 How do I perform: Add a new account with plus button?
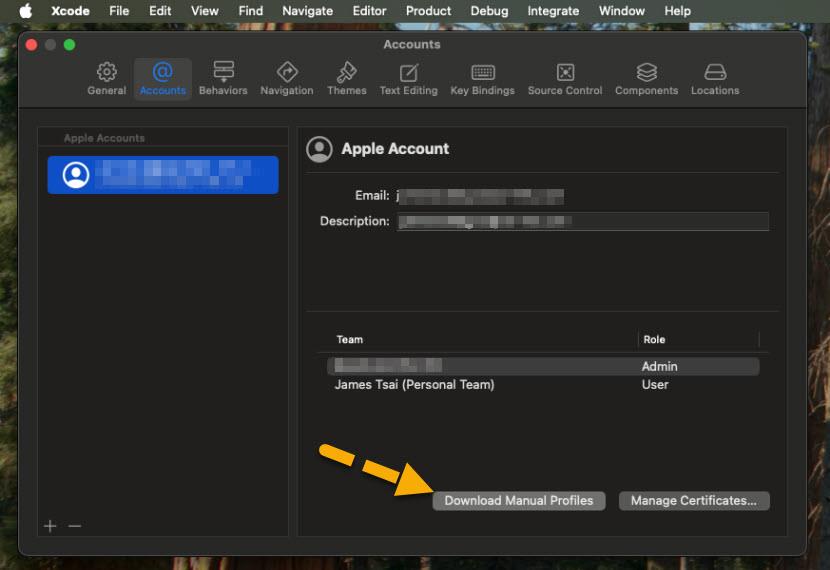50,526
